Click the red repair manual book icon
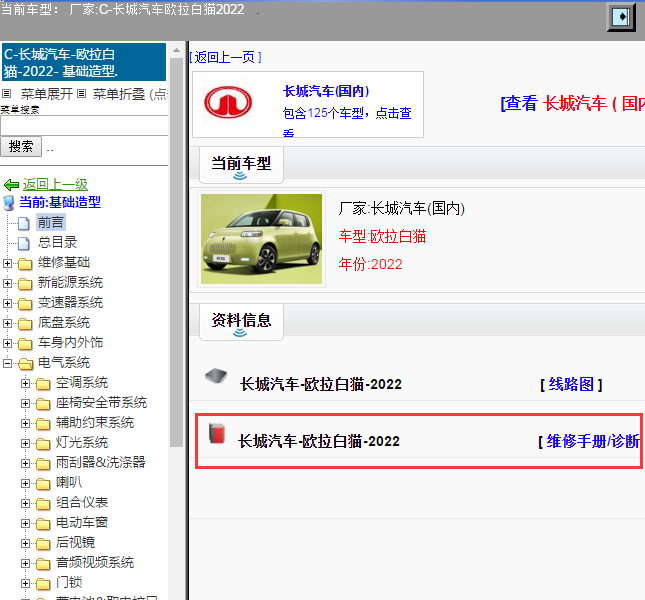Screen dimensions: 645x600 (216, 433)
